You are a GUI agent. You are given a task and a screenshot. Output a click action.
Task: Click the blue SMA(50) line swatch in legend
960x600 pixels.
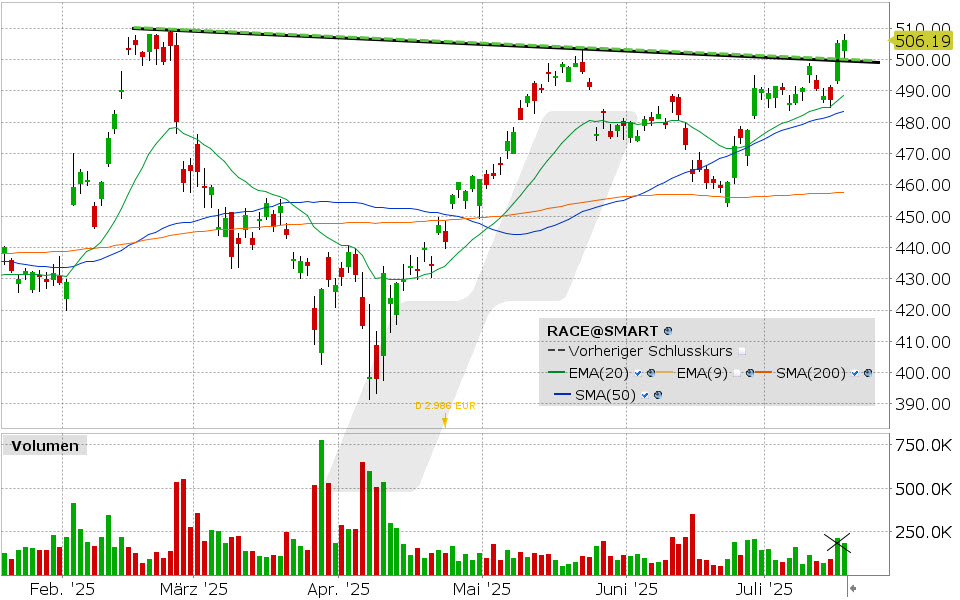[x=563, y=394]
